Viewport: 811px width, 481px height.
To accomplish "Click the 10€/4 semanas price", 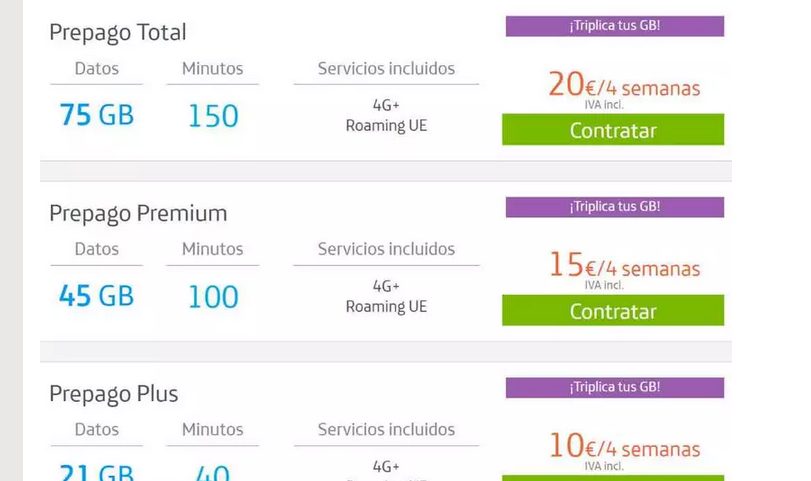I will (x=624, y=447).
